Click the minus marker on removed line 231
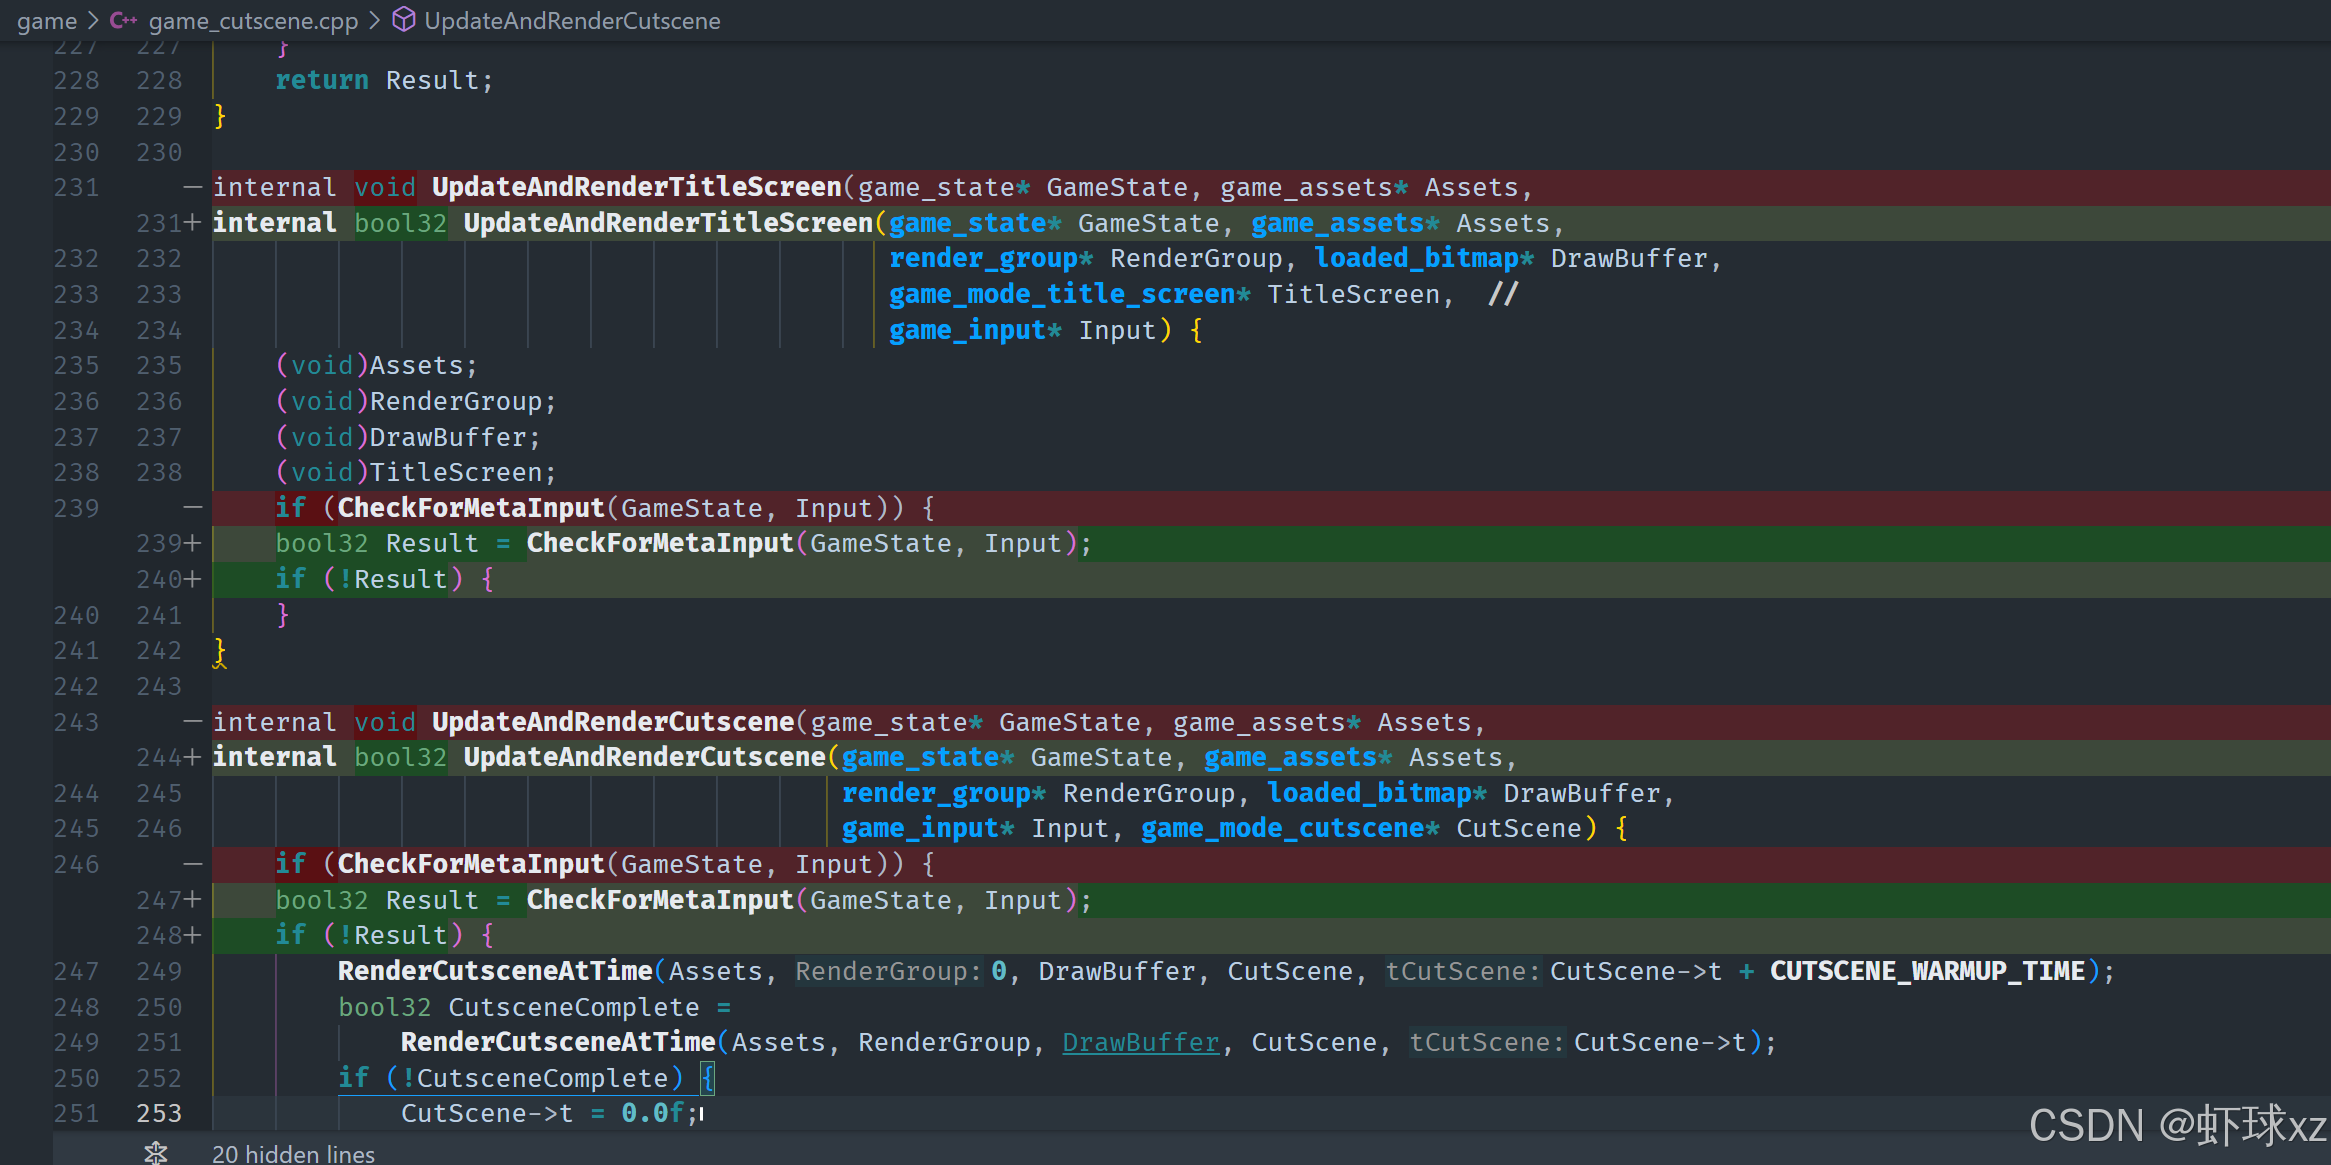The image size is (2331, 1165). click(x=192, y=187)
